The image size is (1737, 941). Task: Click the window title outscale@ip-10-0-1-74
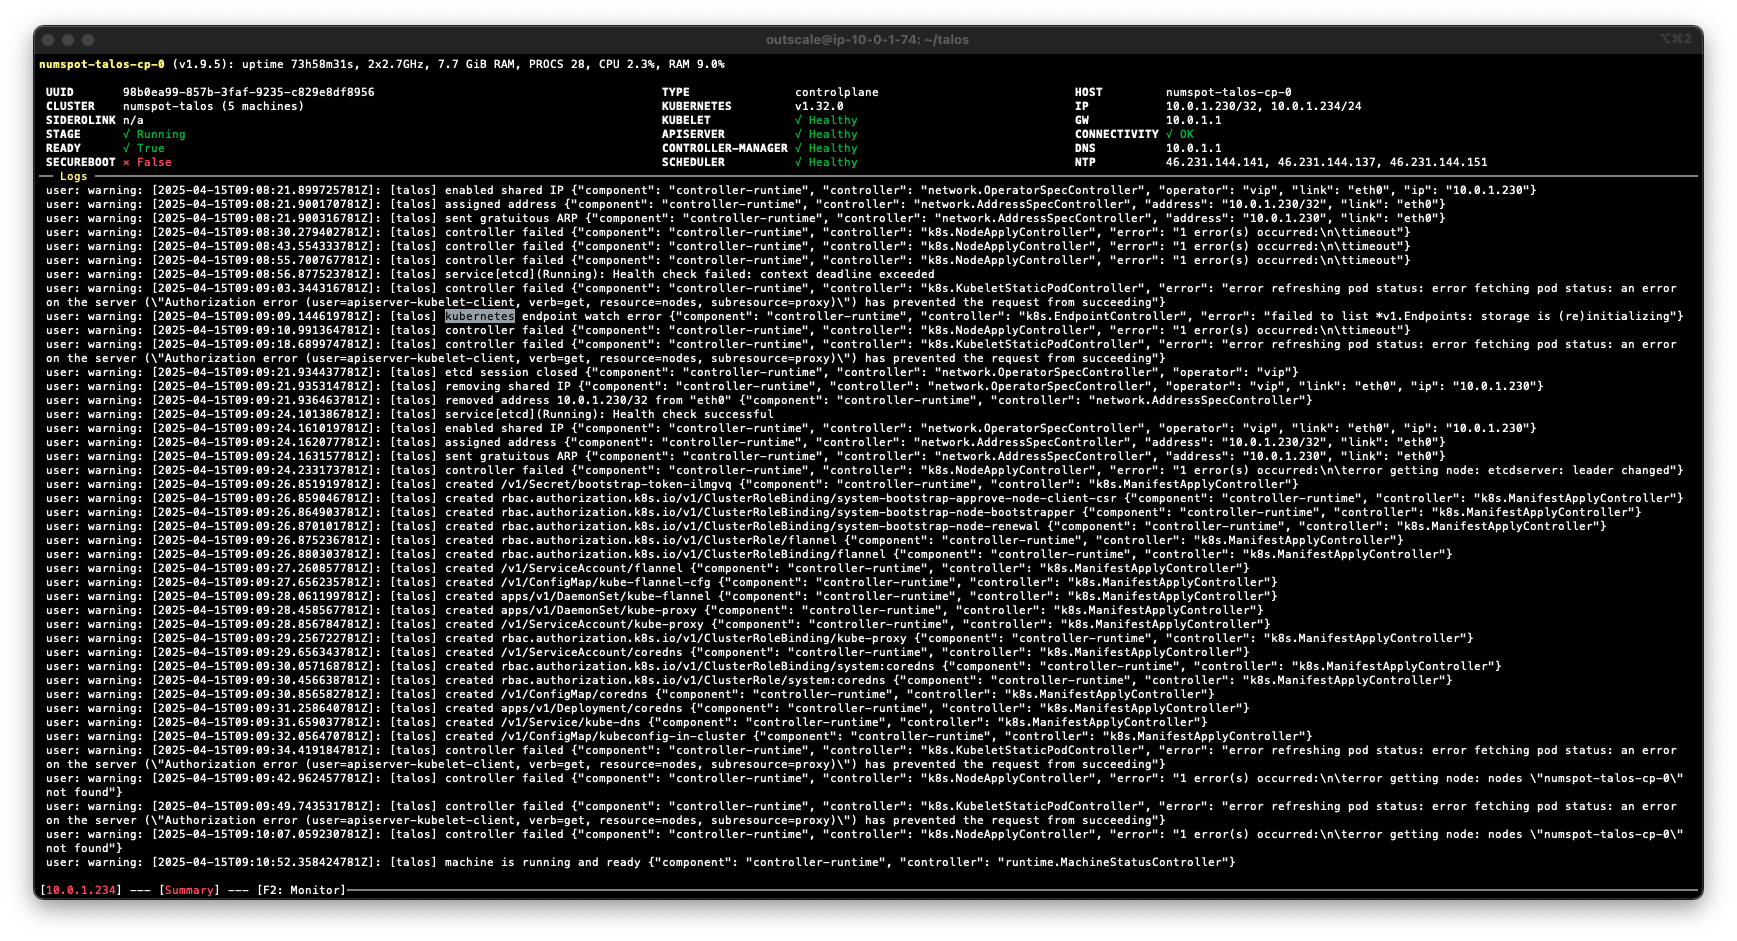point(867,40)
